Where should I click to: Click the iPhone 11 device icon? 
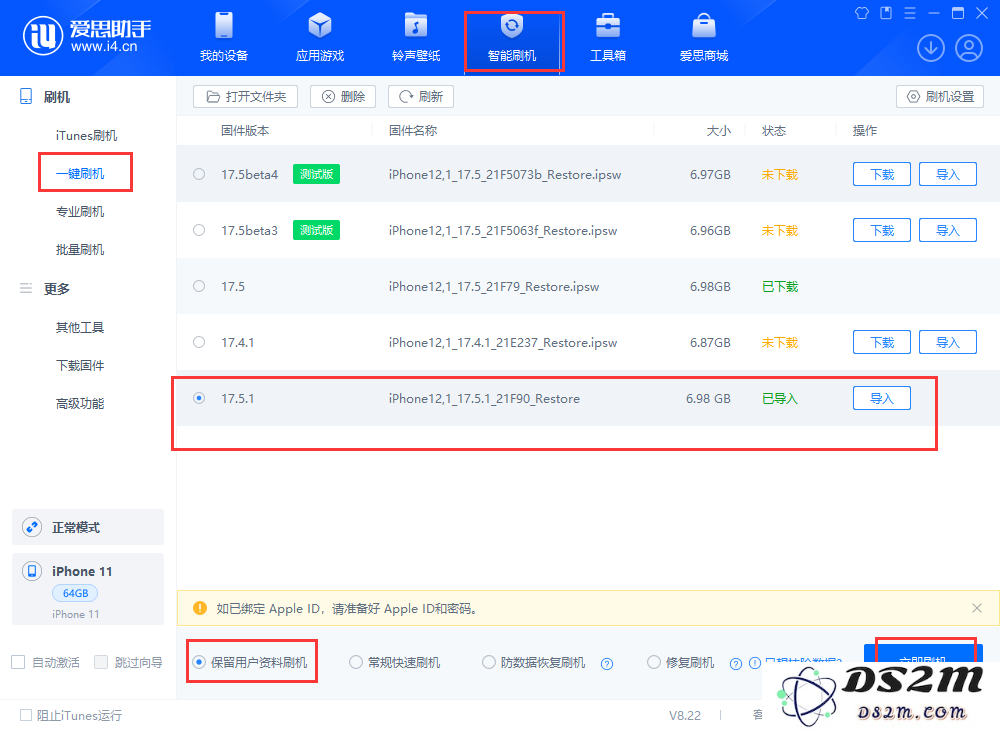pos(32,571)
